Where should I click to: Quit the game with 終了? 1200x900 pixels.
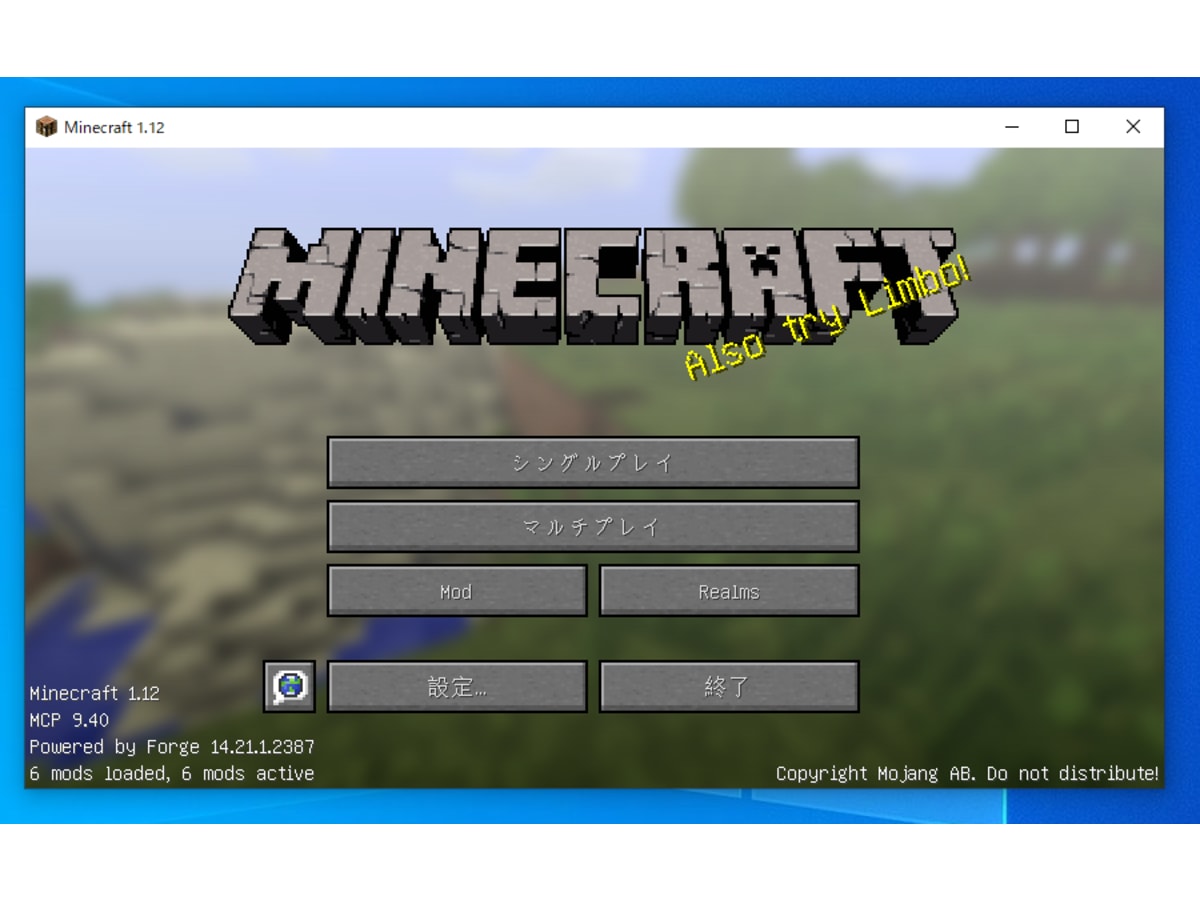click(x=729, y=687)
